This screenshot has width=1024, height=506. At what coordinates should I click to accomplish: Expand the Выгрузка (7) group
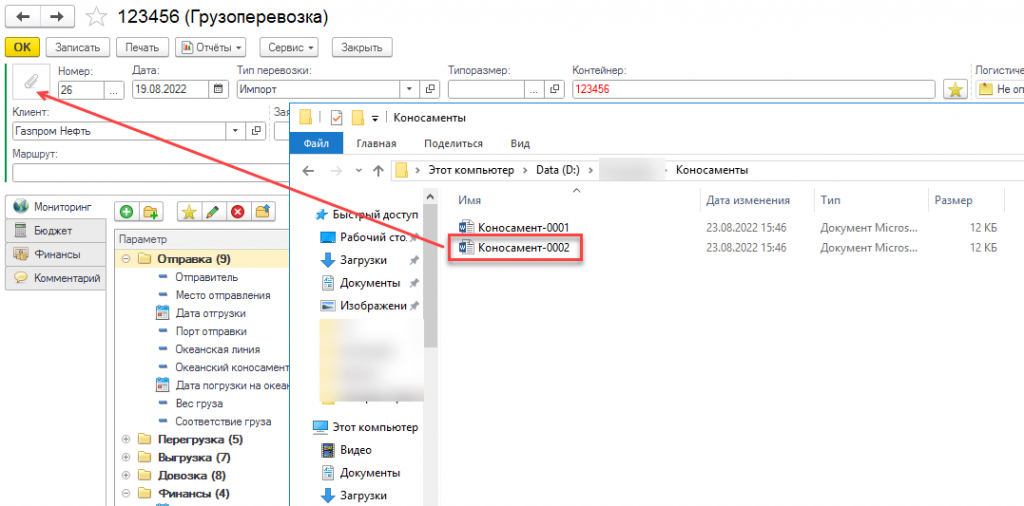coord(126,457)
